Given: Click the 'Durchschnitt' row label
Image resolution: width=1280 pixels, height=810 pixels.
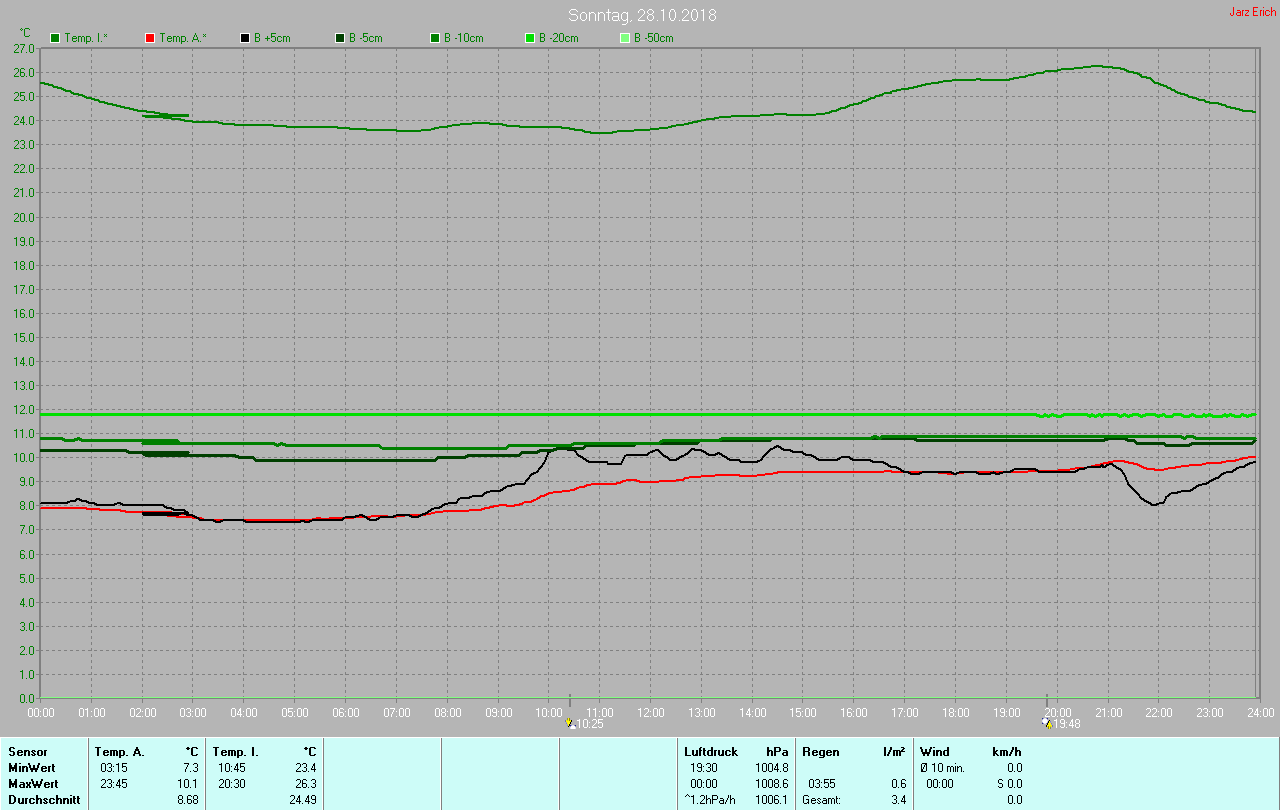Looking at the screenshot, I should point(42,800).
